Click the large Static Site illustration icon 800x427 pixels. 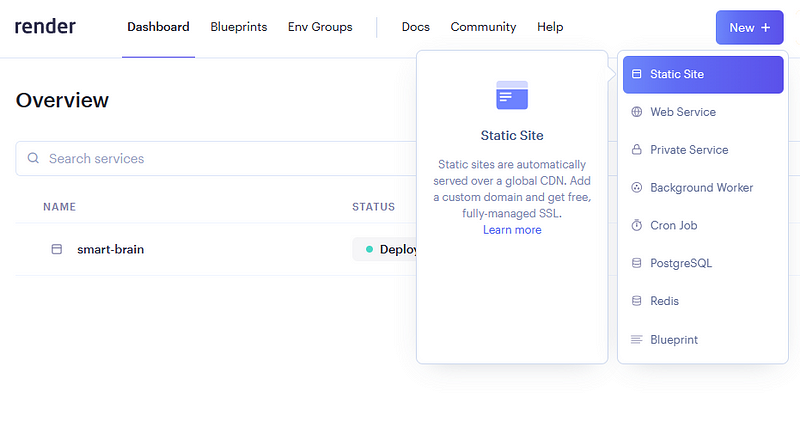click(x=512, y=95)
